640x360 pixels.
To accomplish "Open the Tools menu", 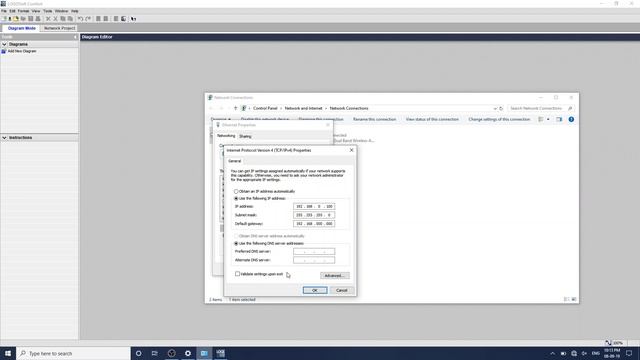I will click(48, 11).
